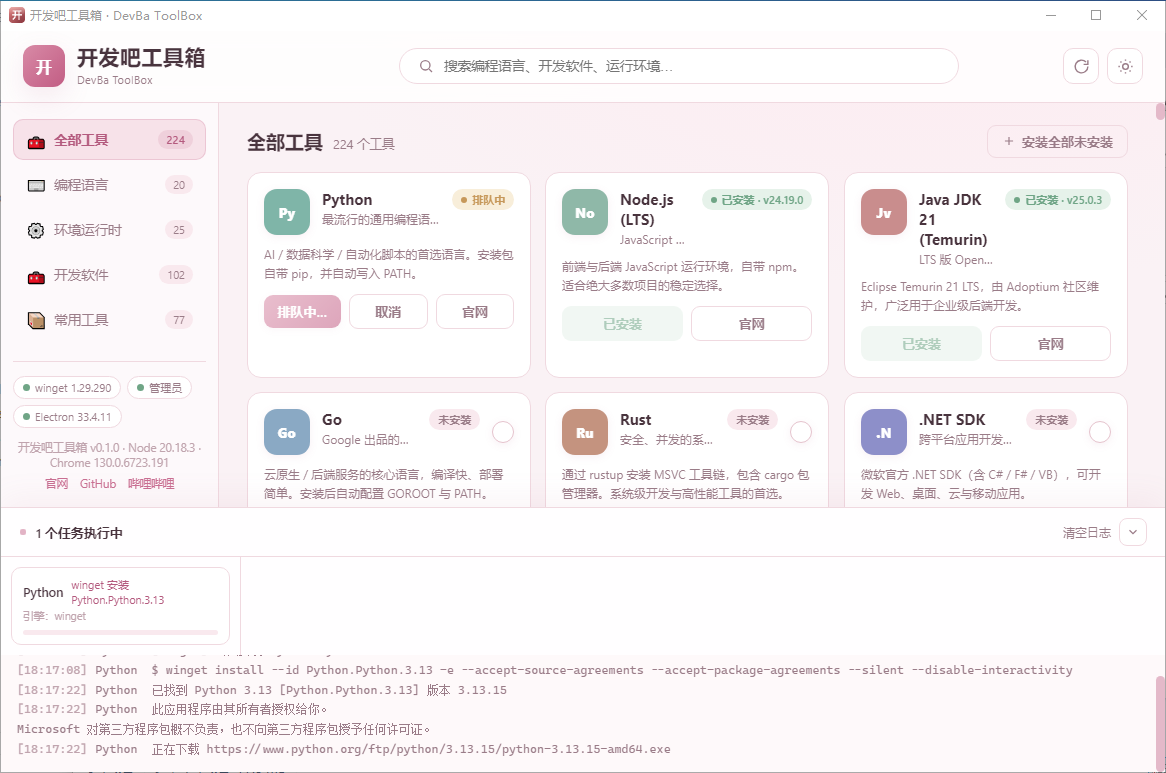Open the Node.js 官网 button
Screen dimensions: 1166x773
tap(751, 323)
